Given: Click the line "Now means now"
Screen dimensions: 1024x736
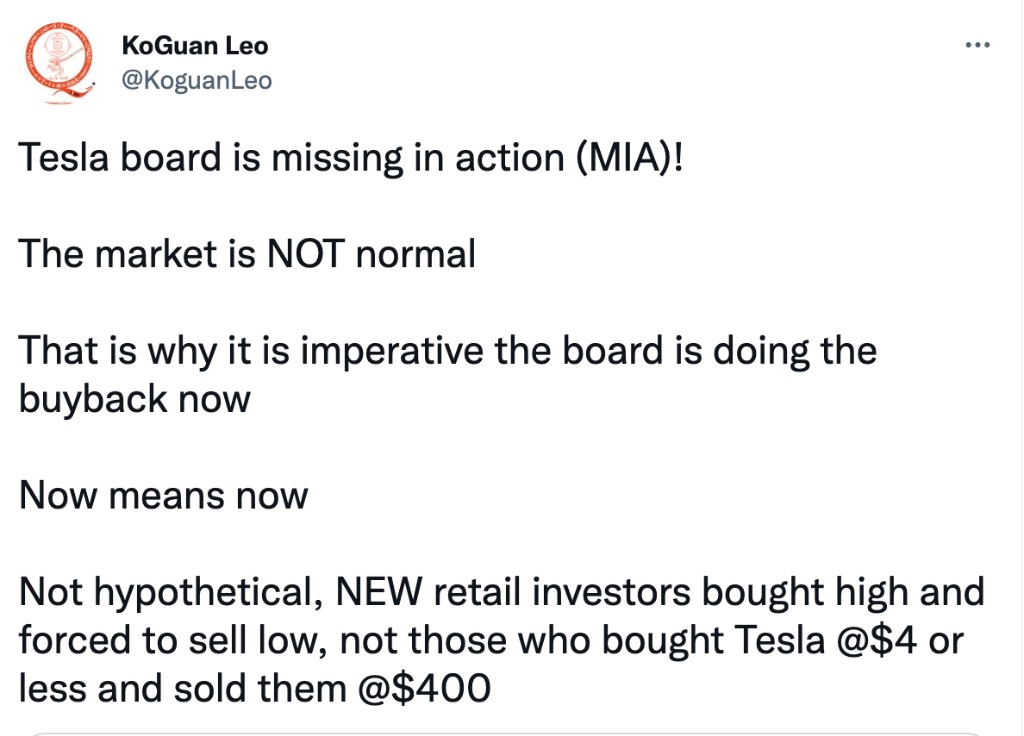Looking at the screenshot, I should point(163,495).
